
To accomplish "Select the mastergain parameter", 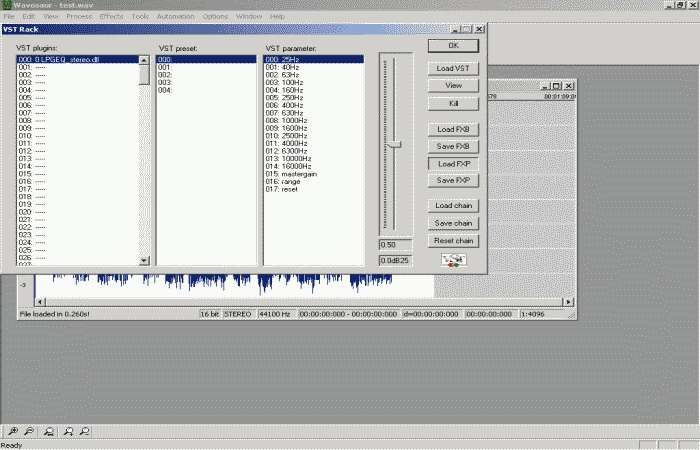I will coord(291,173).
